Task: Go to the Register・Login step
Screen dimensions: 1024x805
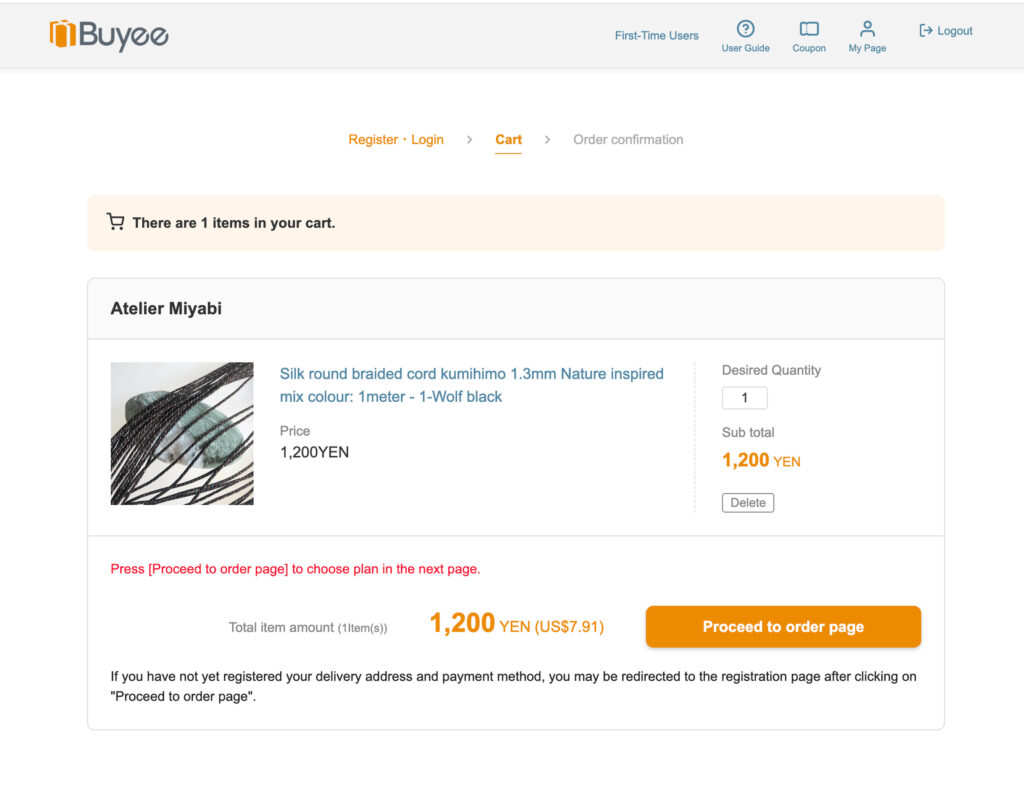Action: pyautogui.click(x=396, y=140)
